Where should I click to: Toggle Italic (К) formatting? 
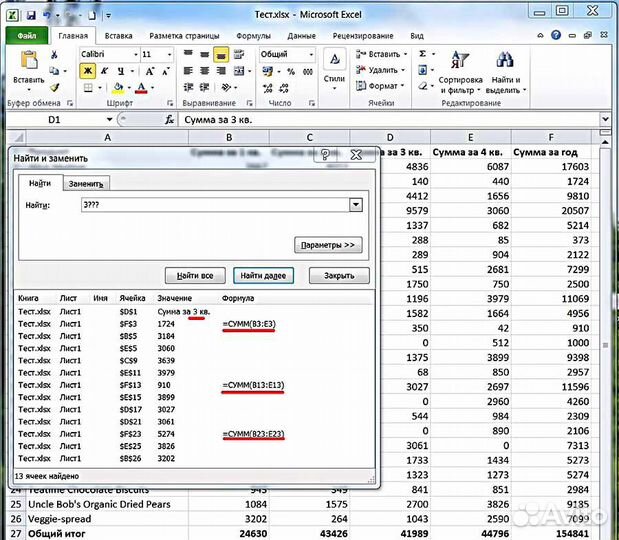pos(104,71)
